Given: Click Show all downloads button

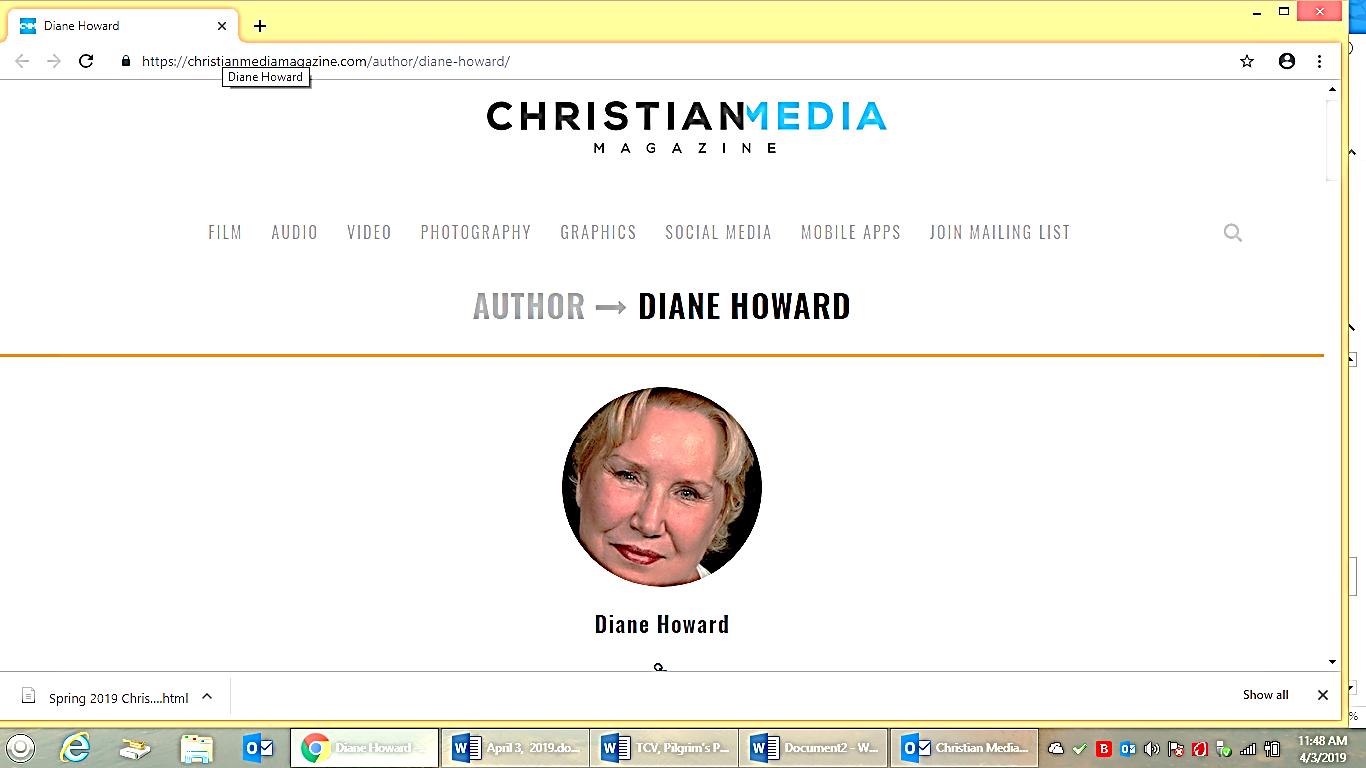Looking at the screenshot, I should 1265,695.
